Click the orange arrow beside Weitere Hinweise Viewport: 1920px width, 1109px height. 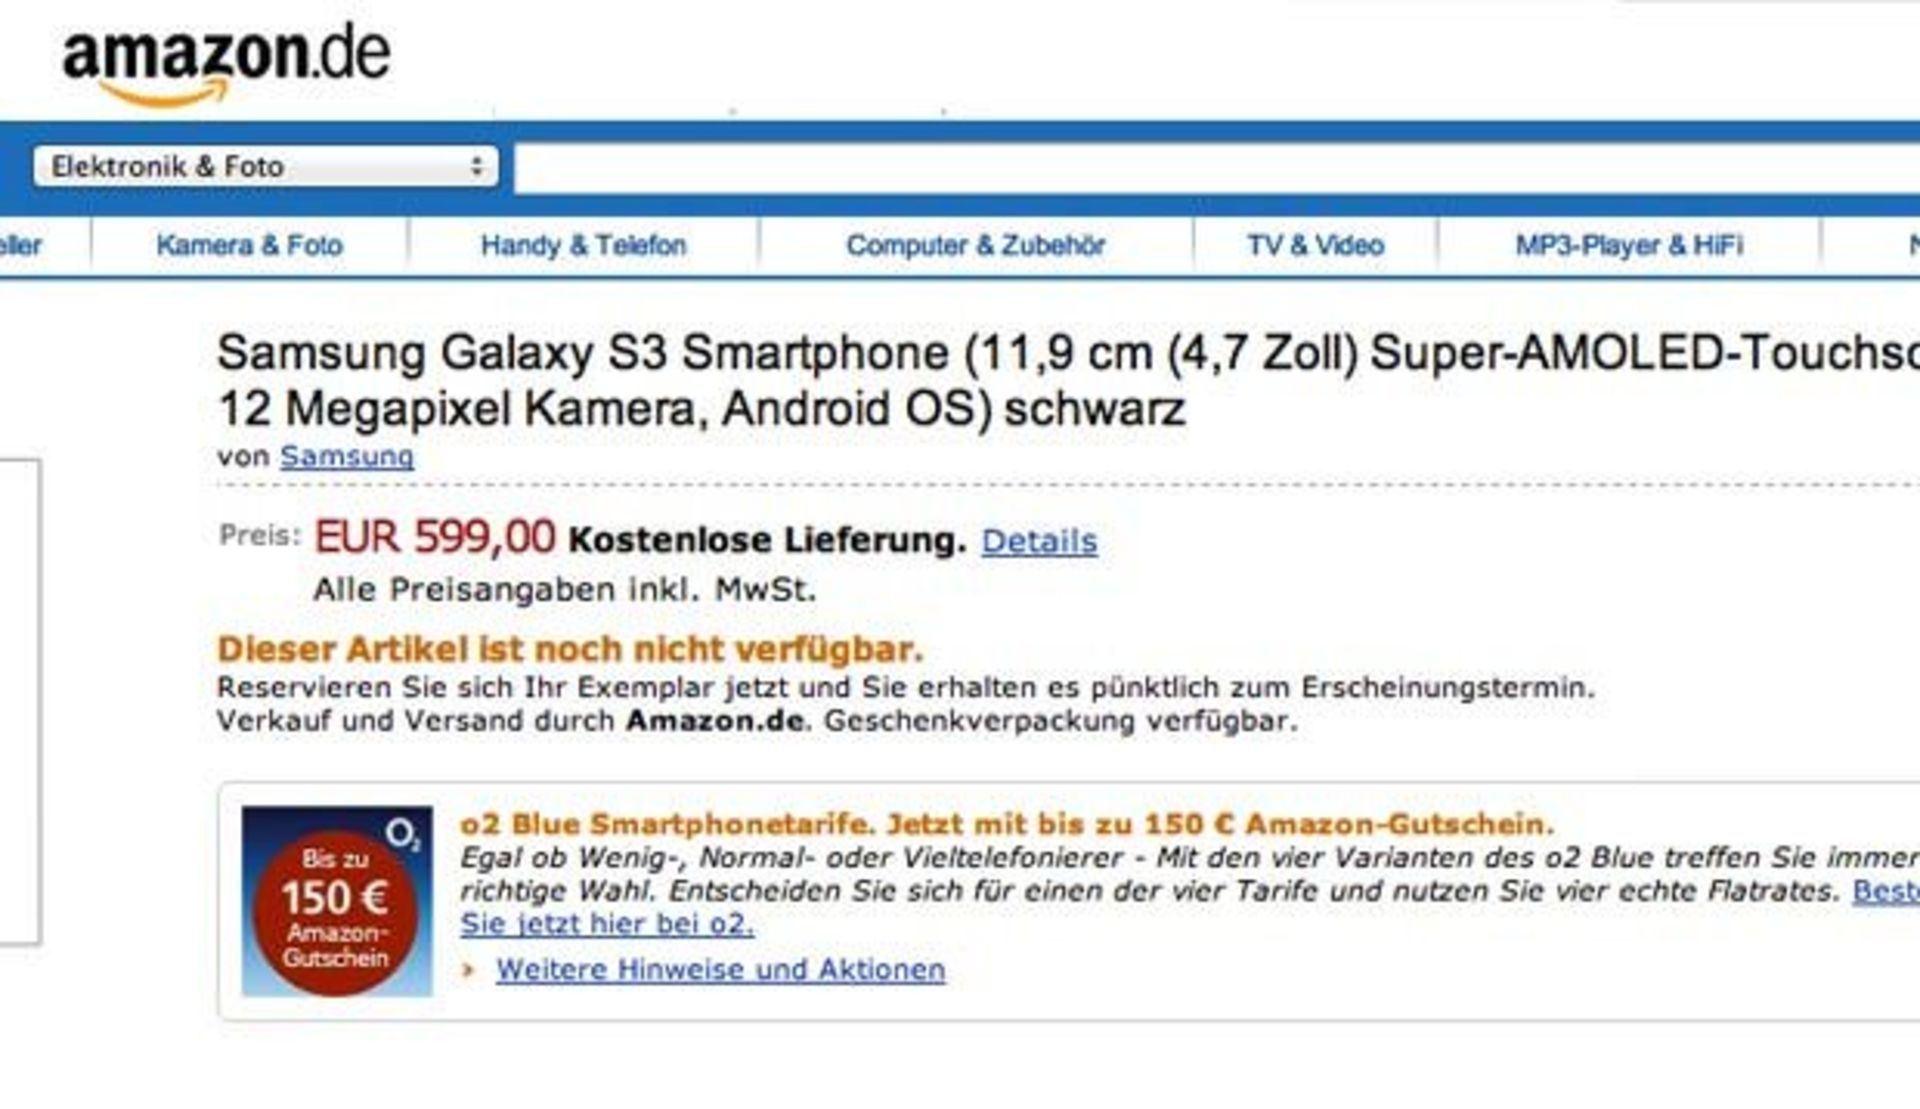pos(467,969)
